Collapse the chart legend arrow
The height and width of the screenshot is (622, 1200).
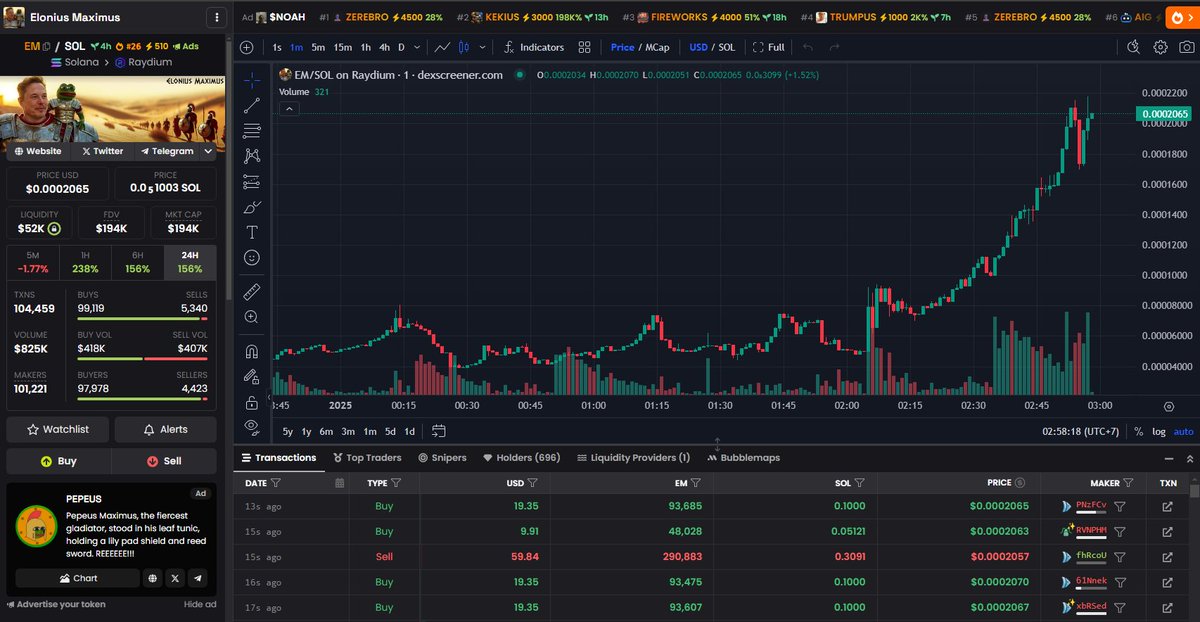pos(288,107)
